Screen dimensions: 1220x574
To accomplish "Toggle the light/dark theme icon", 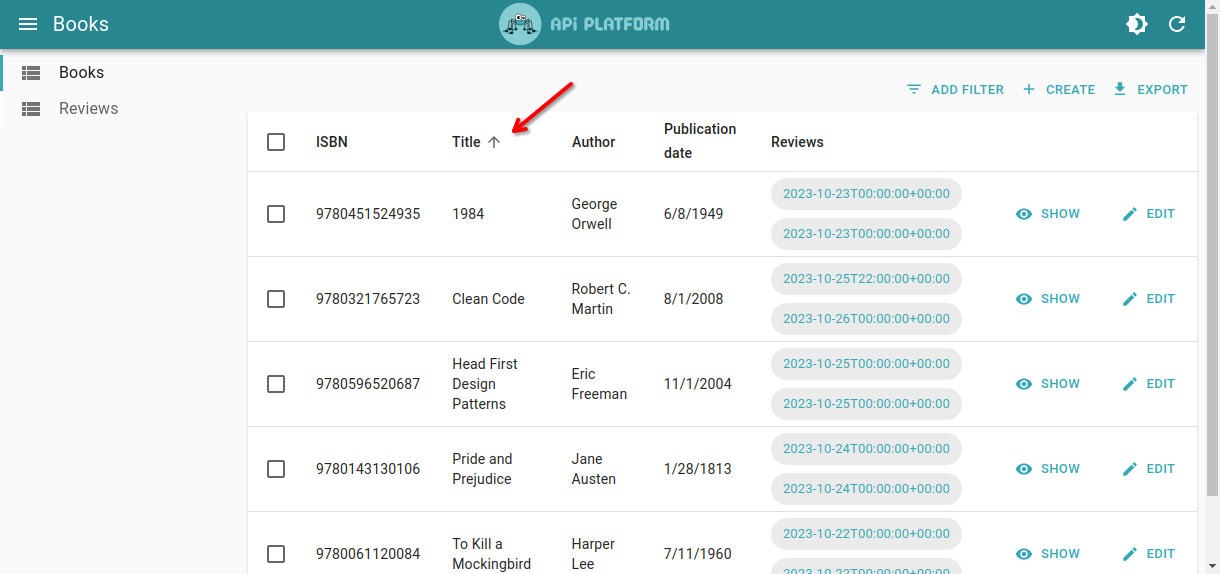I will [1137, 24].
